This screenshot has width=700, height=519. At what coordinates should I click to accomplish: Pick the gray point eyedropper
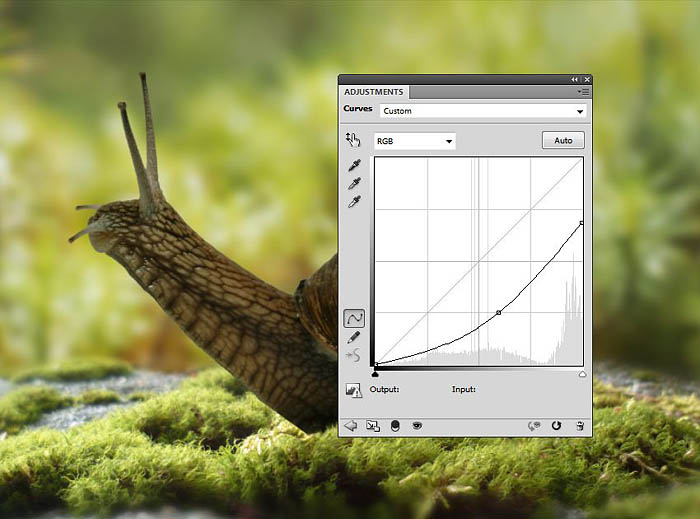[354, 183]
